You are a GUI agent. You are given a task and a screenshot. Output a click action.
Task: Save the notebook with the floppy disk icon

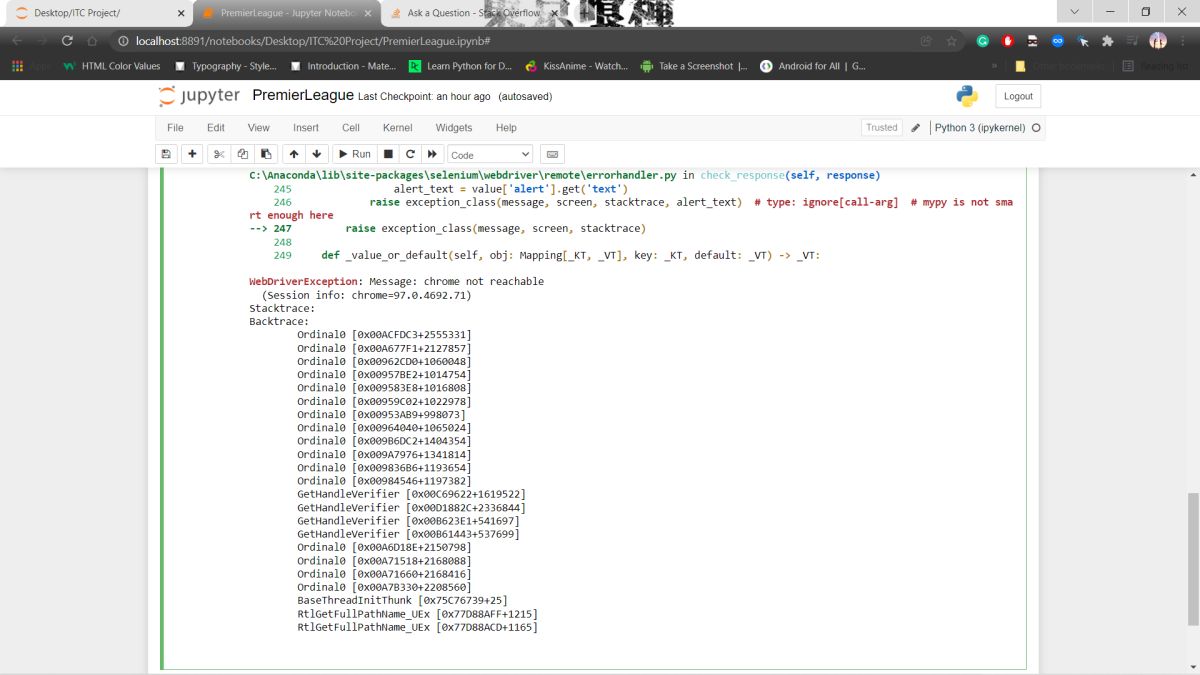pos(166,154)
